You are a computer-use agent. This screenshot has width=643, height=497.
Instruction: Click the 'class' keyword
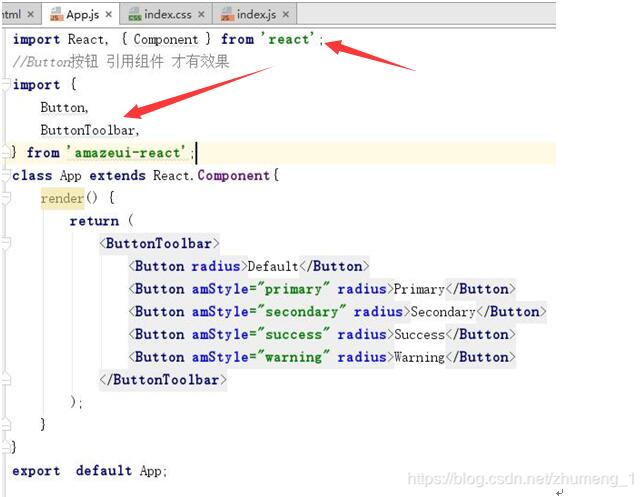tap(32, 176)
